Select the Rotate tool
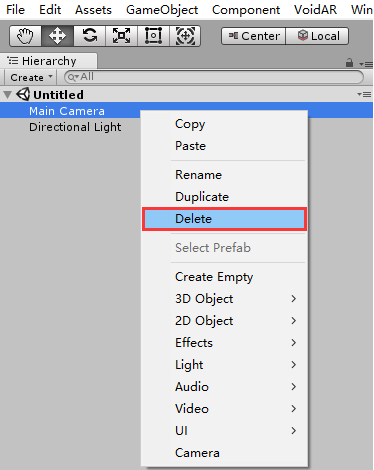 (x=89, y=36)
